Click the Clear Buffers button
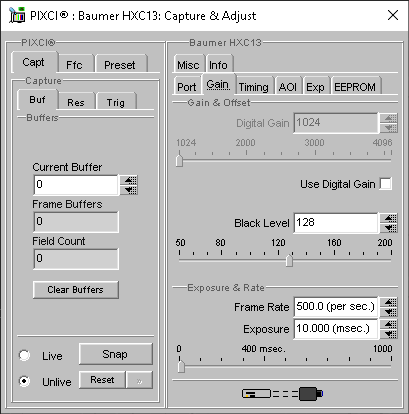 point(76,289)
